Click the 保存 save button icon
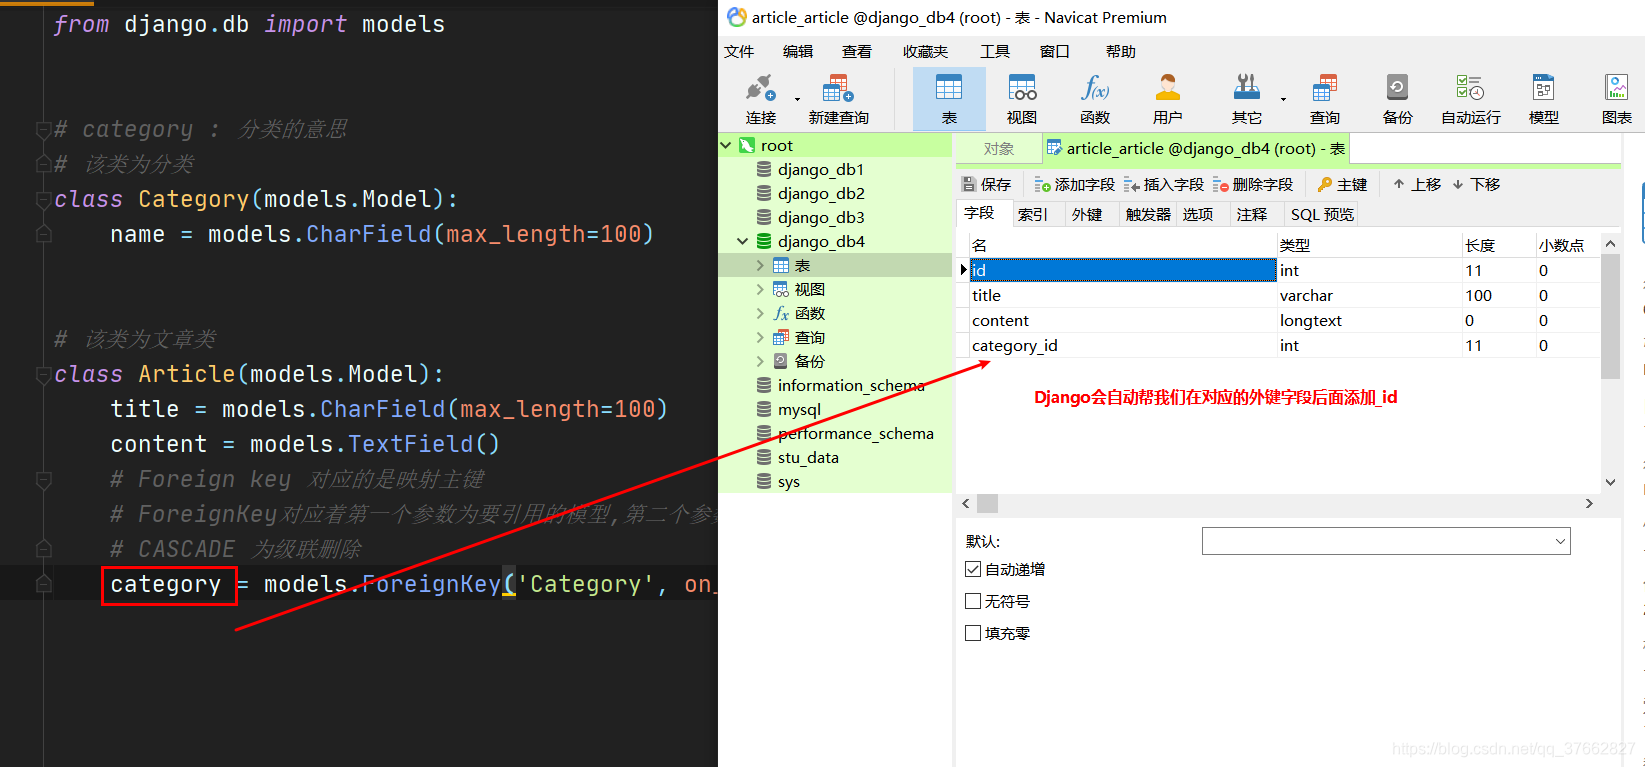Image resolution: width=1645 pixels, height=767 pixels. coord(986,185)
